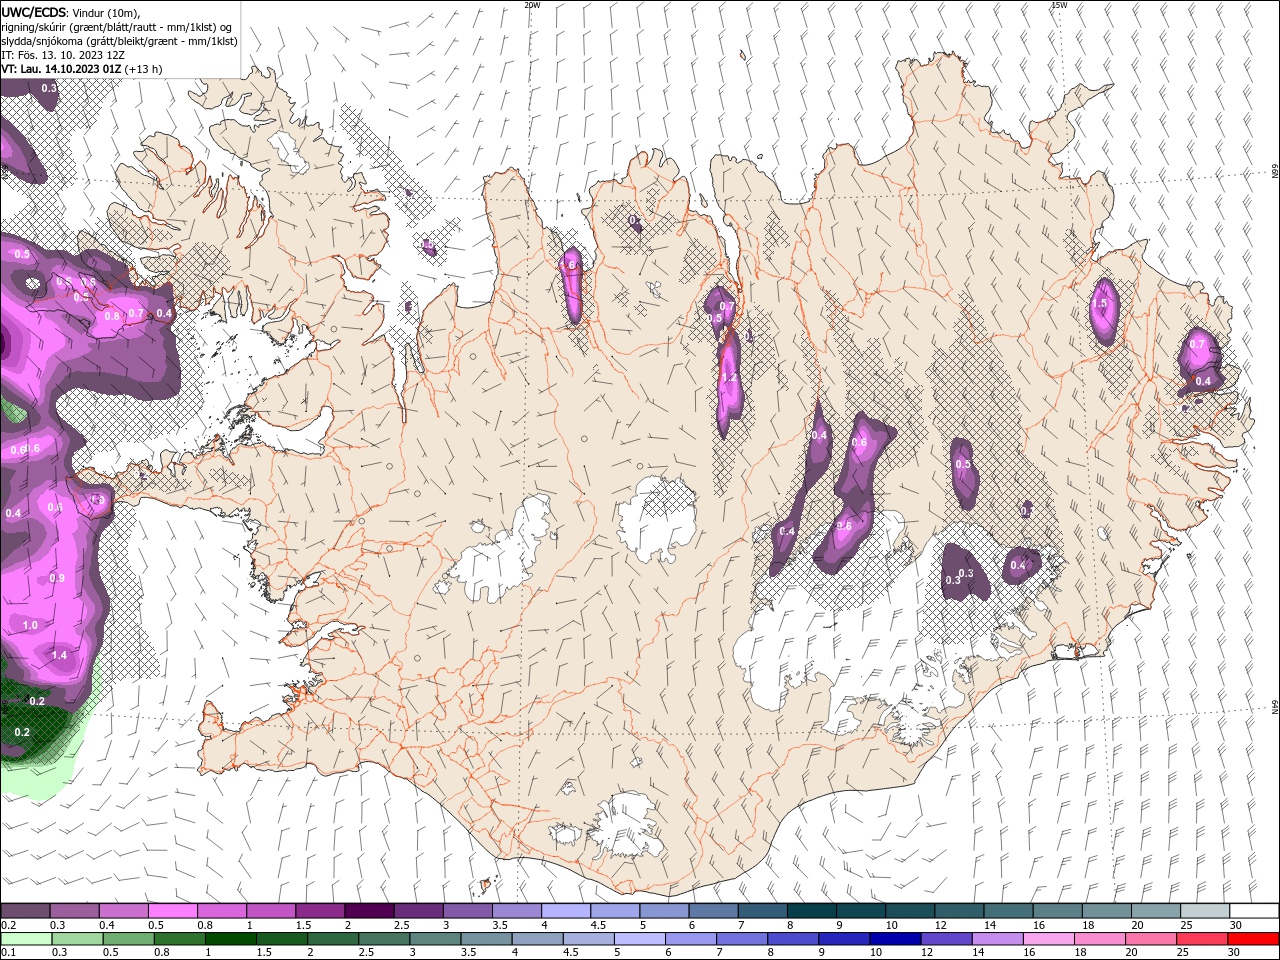Image resolution: width=1280 pixels, height=960 pixels.
Task: Click the 'VT: Lau. 14.10.2023 01Z (+13 h)' line
Action: [82, 69]
